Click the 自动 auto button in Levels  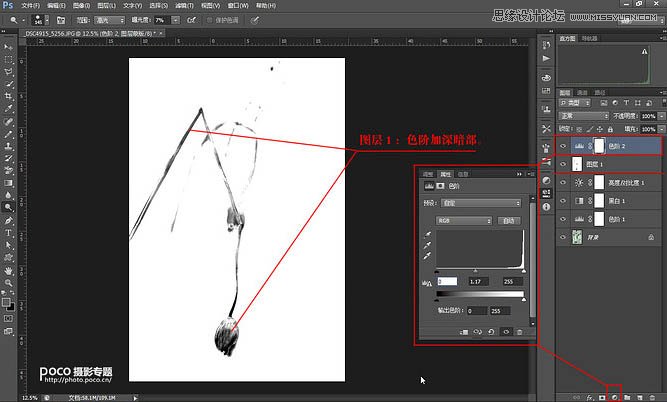point(510,219)
